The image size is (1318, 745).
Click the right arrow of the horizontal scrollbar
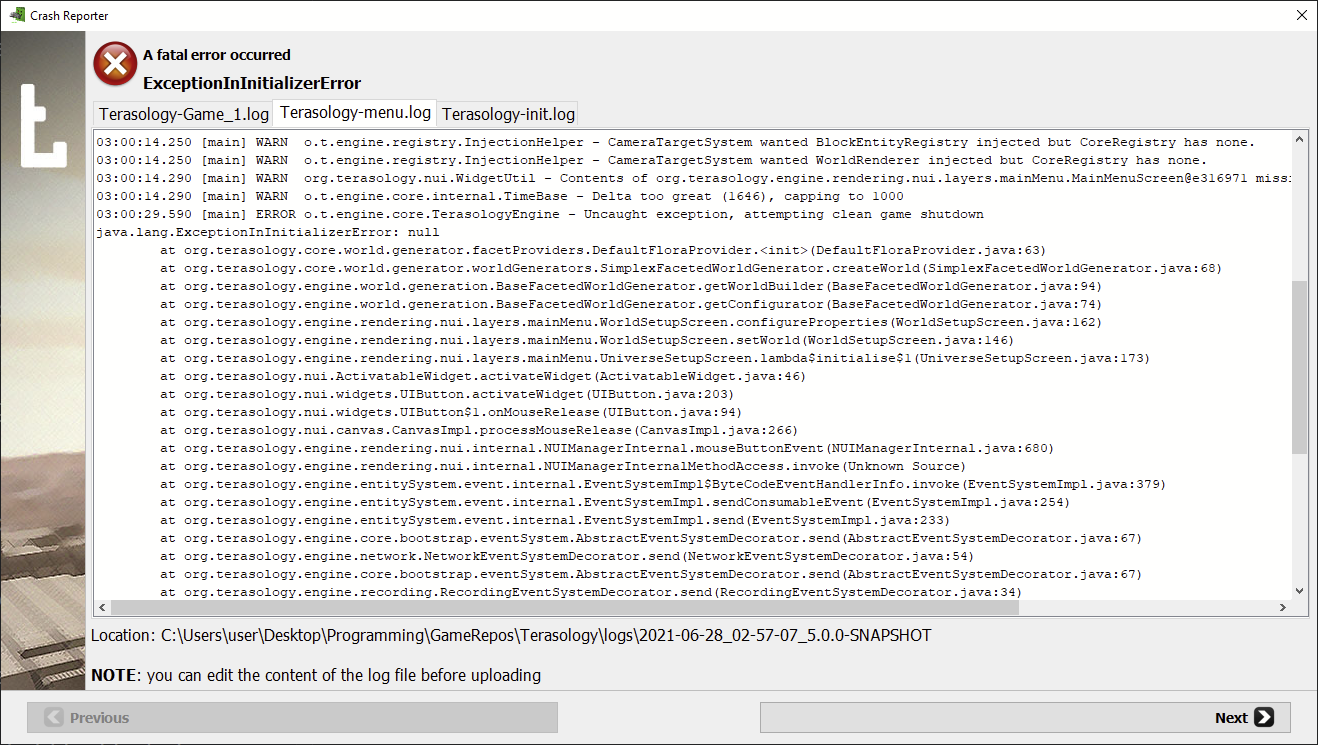1285,607
